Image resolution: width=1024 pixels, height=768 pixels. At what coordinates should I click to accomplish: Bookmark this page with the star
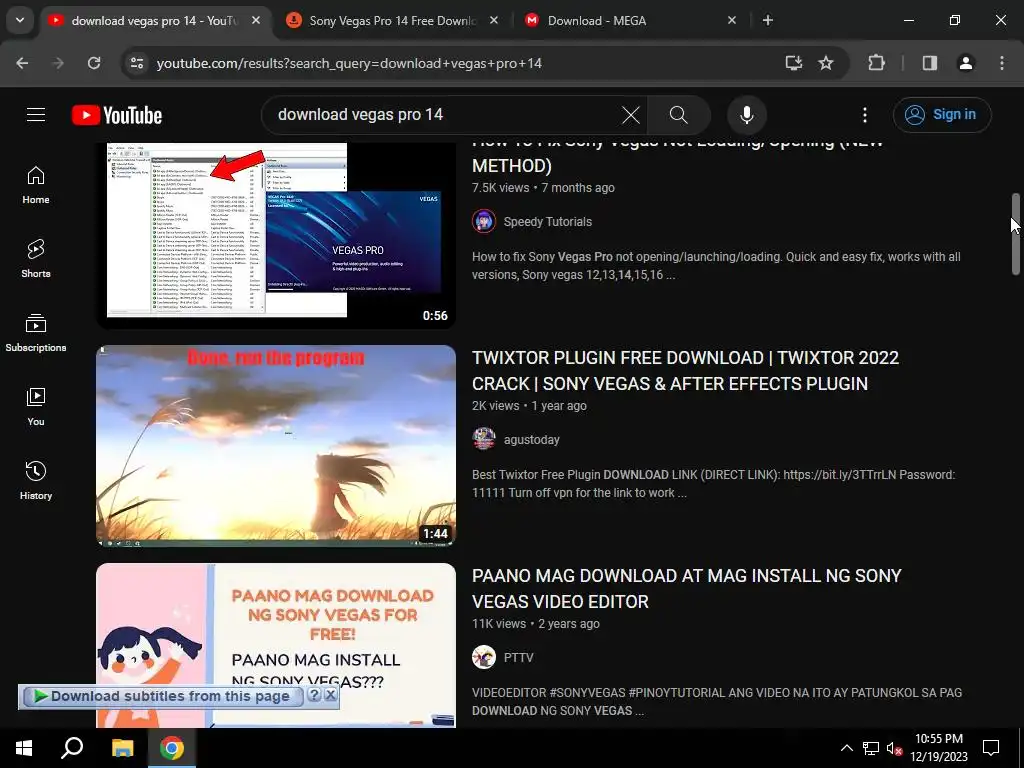[x=826, y=63]
